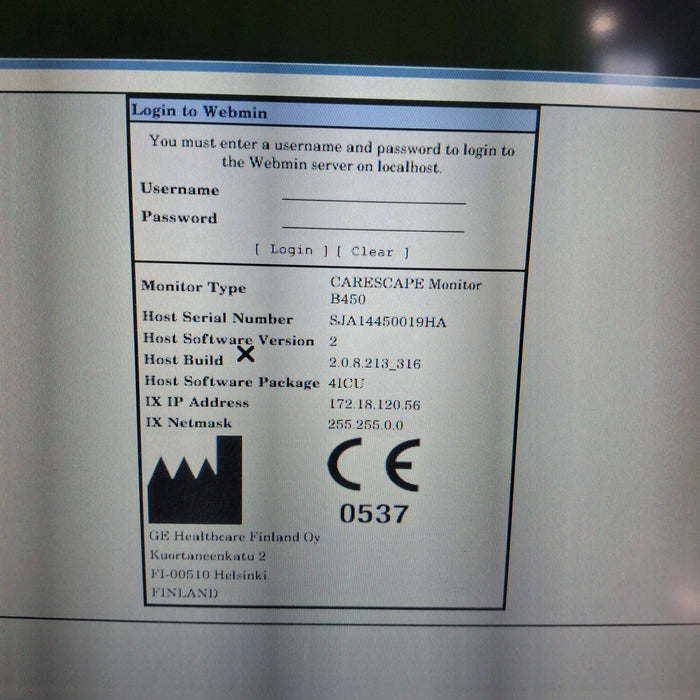Viewport: 700px width, 700px height.
Task: Click the "Monitor Type" label
Action: (193, 287)
